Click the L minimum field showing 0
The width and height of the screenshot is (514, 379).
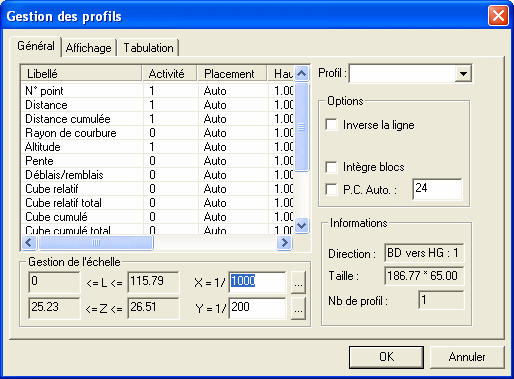click(x=54, y=282)
